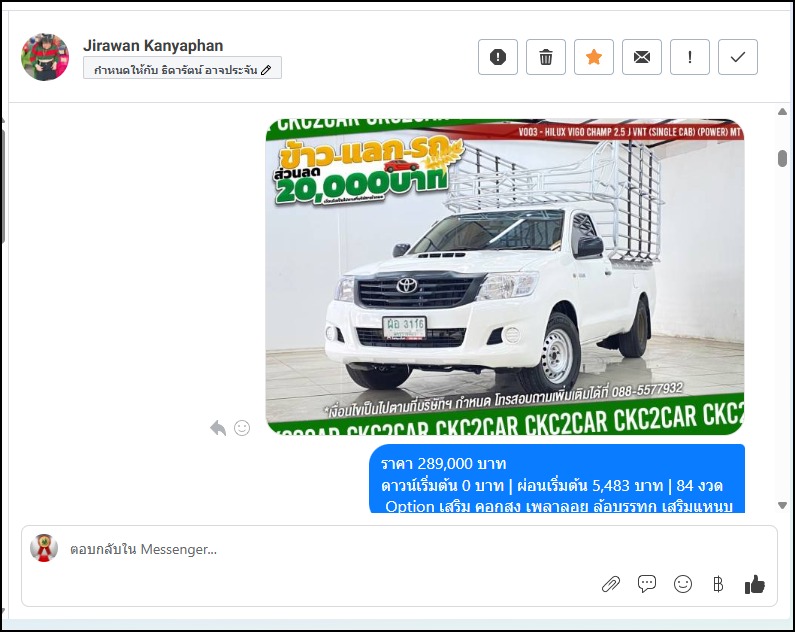Click scrollbar up arrow in chat
This screenshot has width=795, height=632.
point(782,111)
